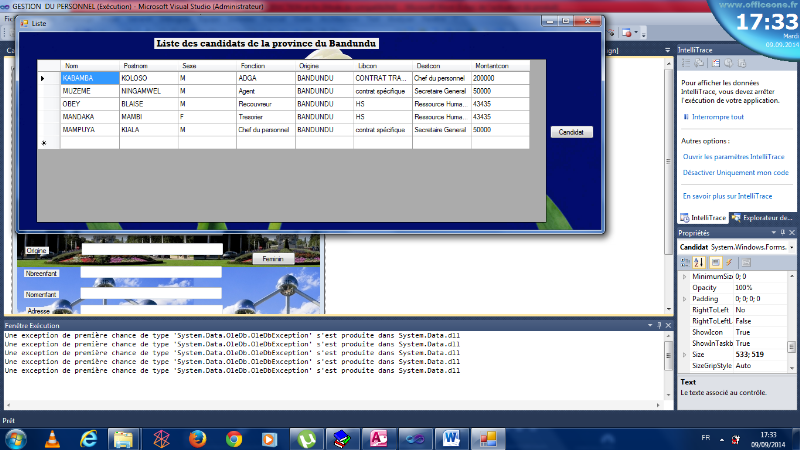Open the stacked books app in the taskbar

pos(342,439)
